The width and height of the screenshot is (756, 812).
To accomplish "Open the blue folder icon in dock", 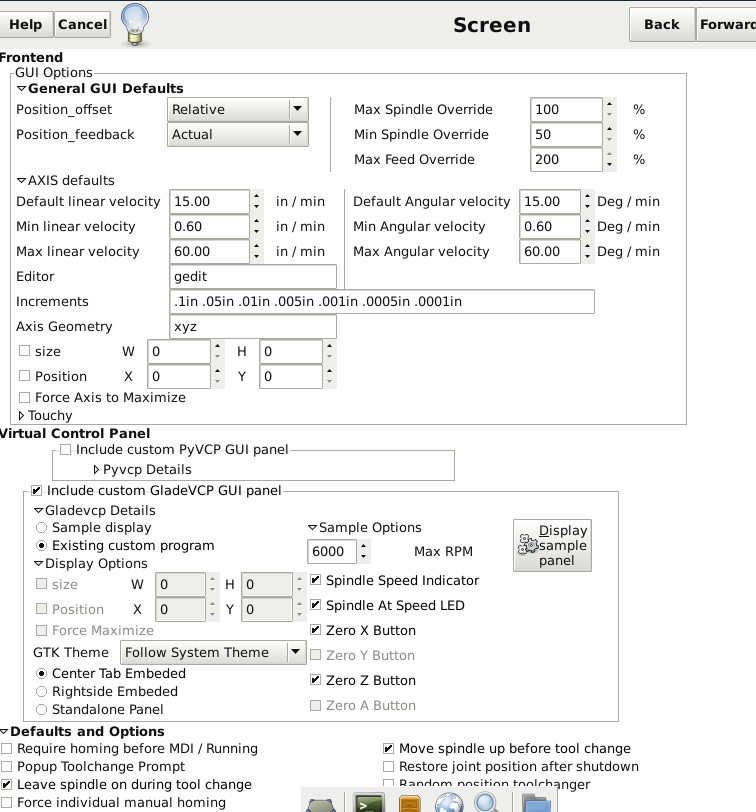I will point(536,804).
